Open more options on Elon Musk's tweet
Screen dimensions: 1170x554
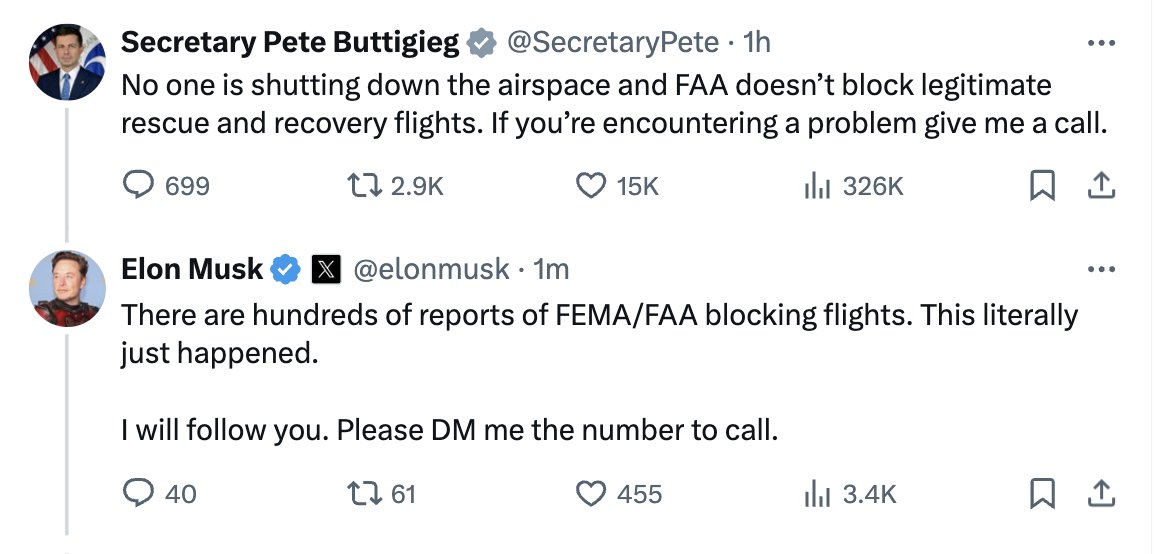[x=1101, y=270]
